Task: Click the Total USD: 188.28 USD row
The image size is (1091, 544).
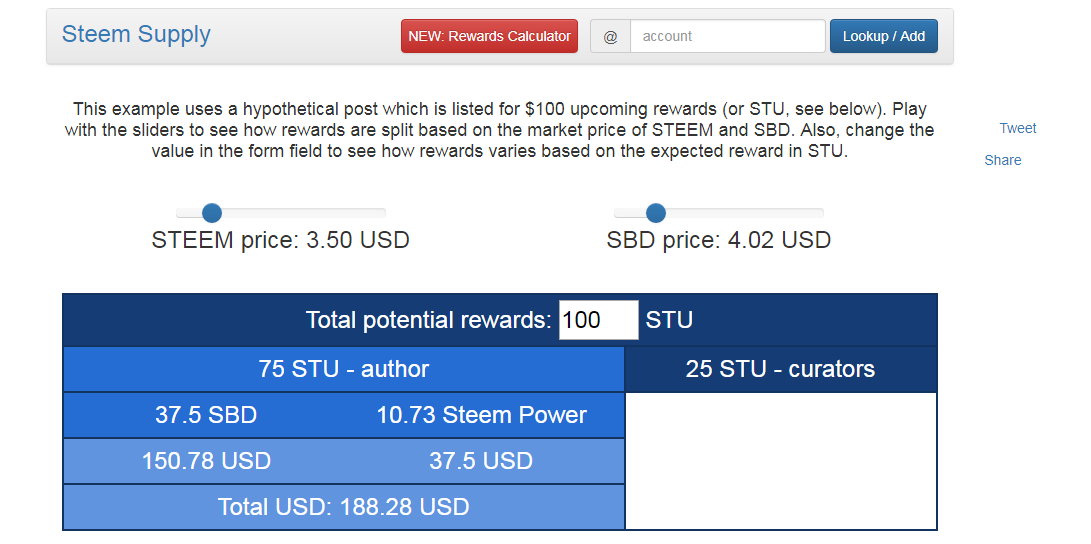Action: pos(343,507)
